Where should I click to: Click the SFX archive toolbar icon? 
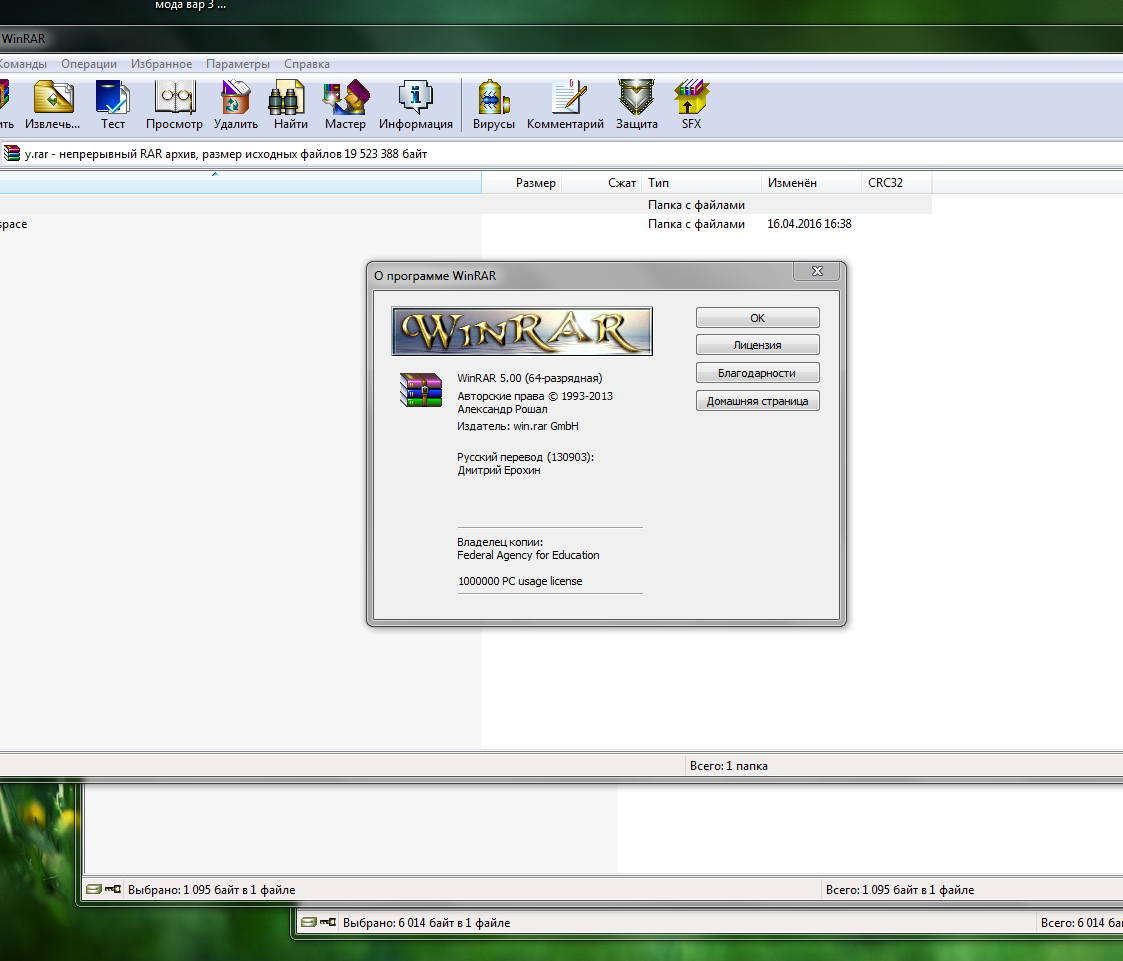coord(691,100)
